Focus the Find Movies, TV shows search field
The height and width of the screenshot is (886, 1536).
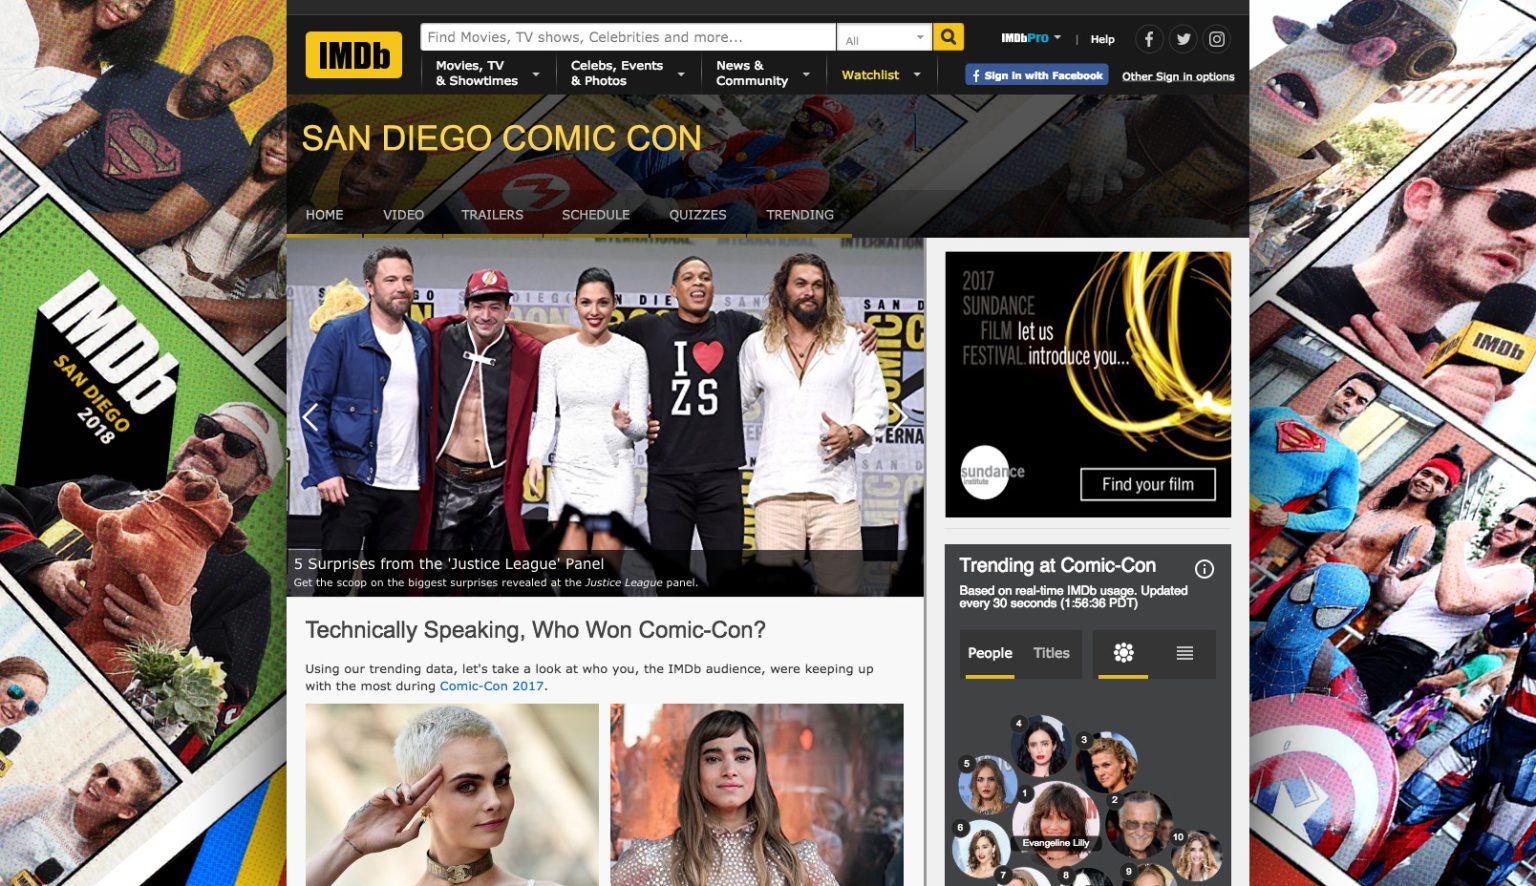[628, 37]
